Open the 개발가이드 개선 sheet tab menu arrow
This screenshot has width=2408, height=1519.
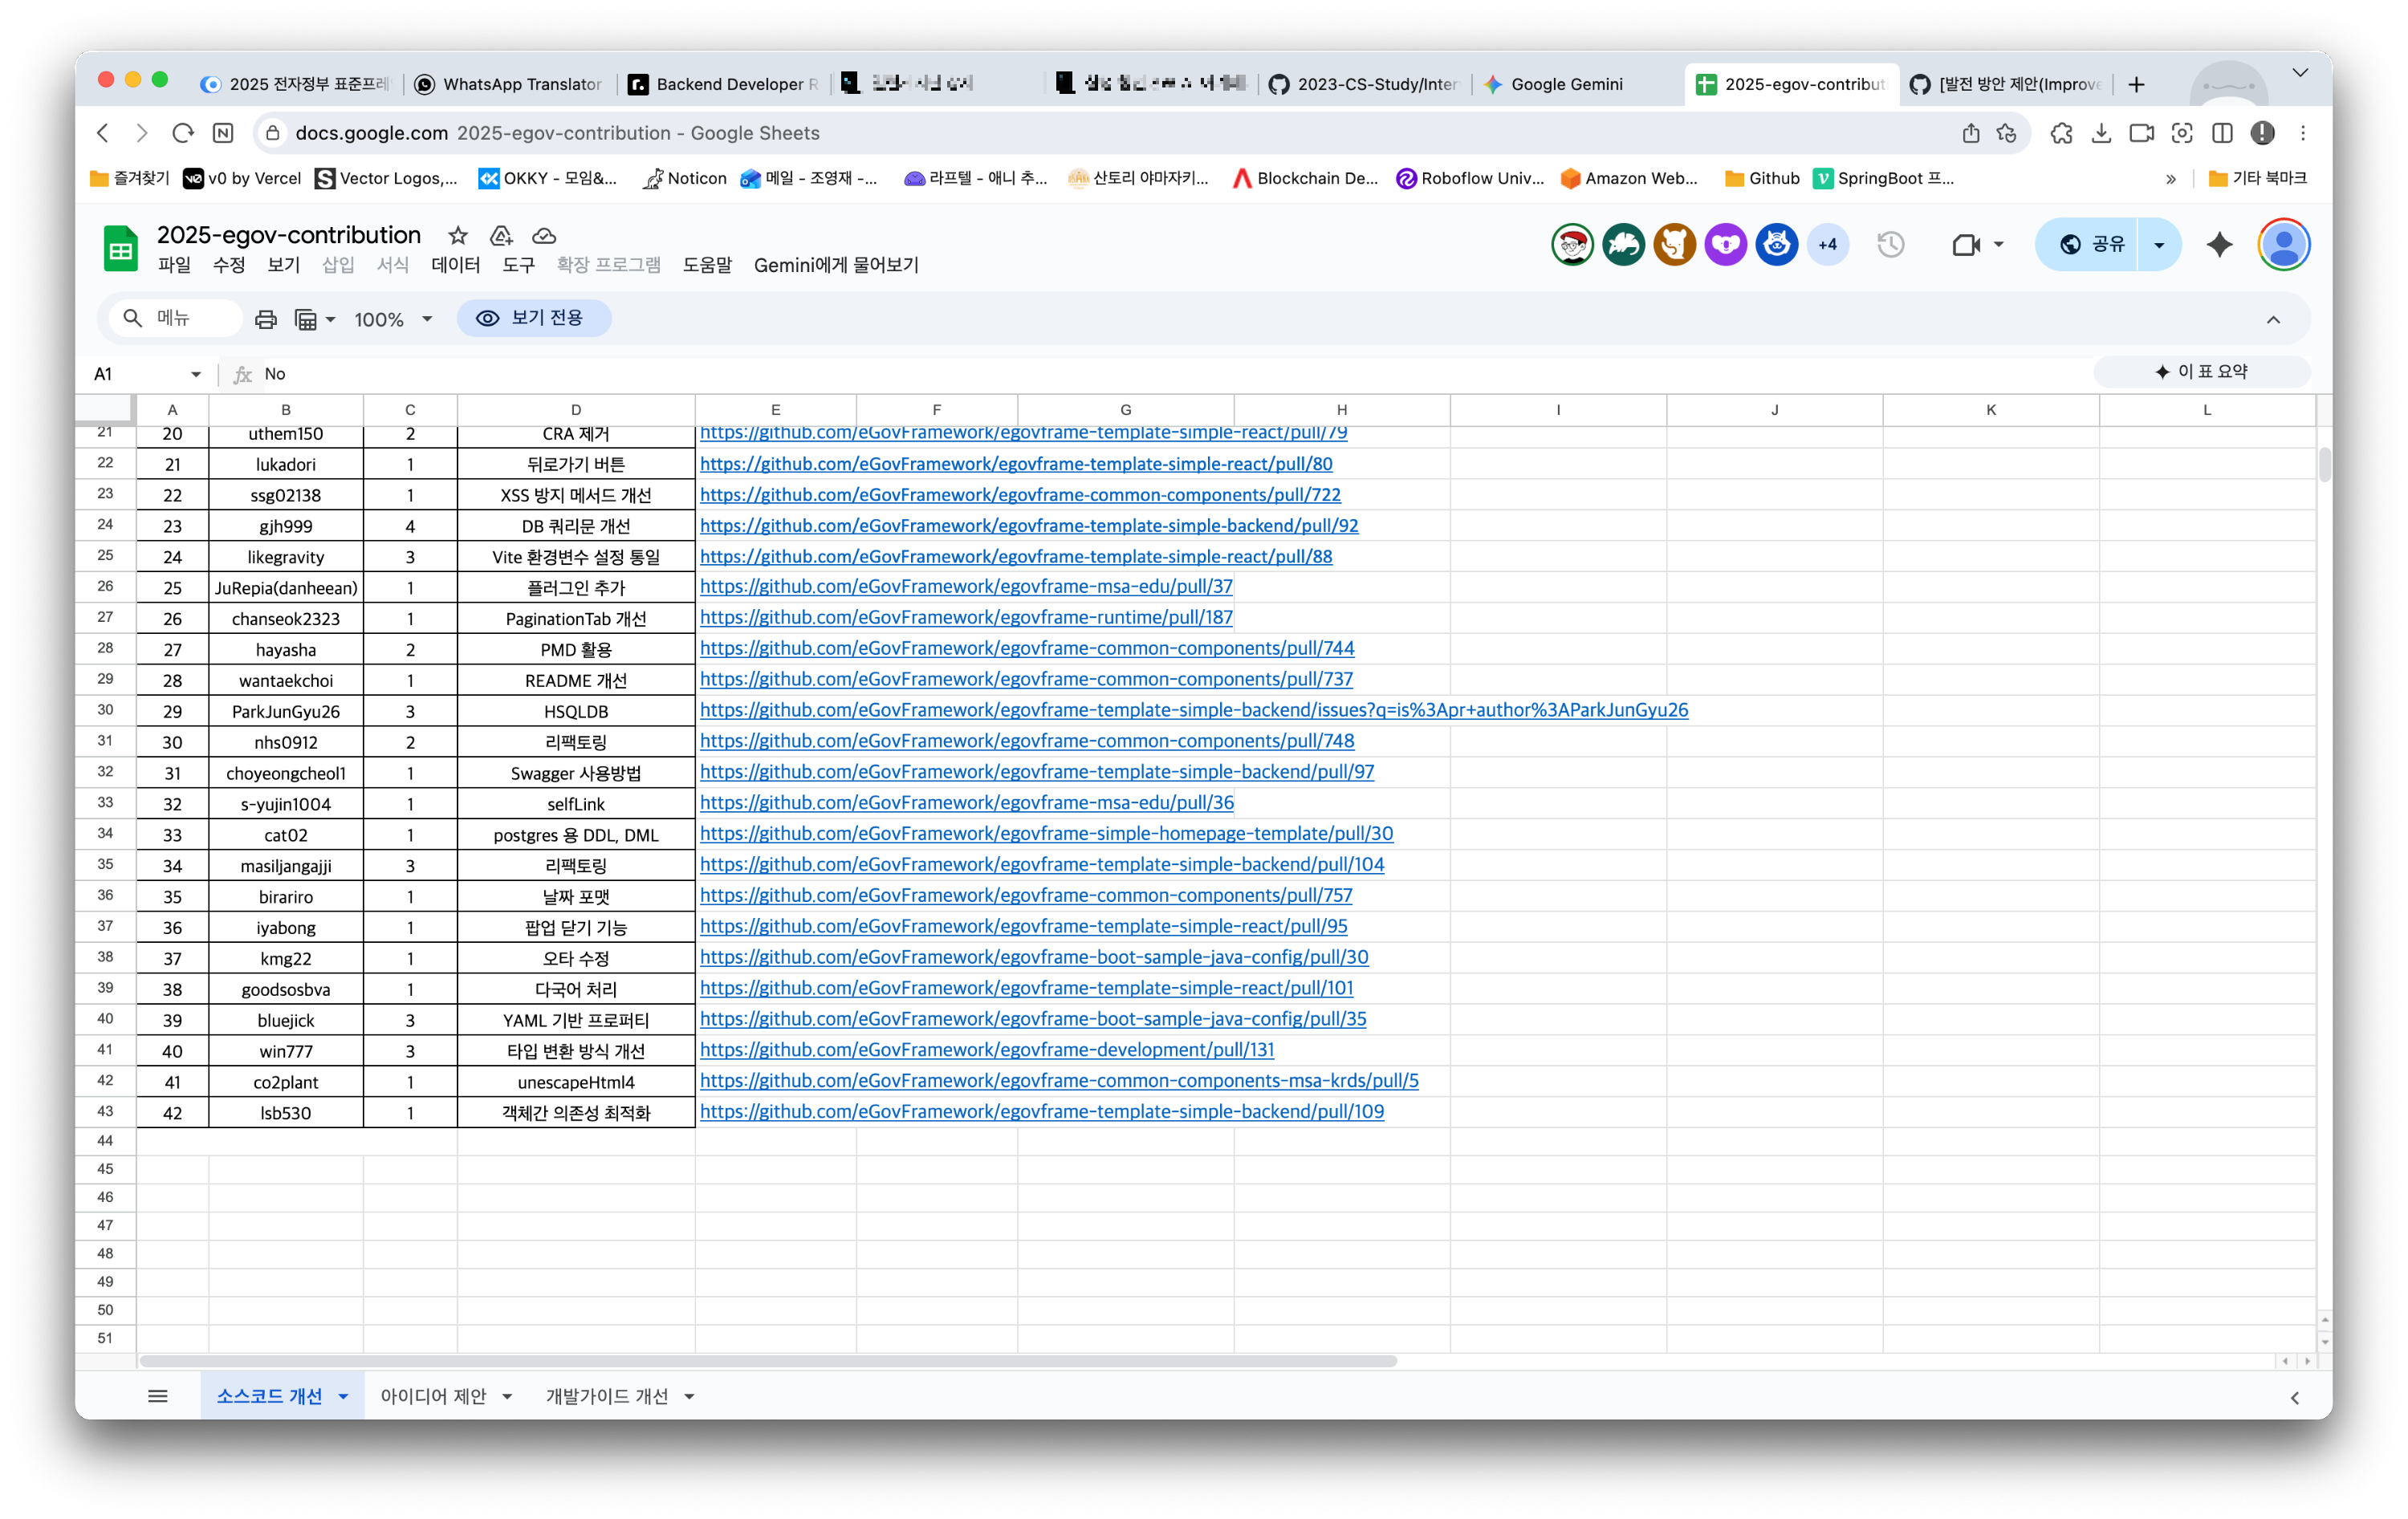(689, 1397)
